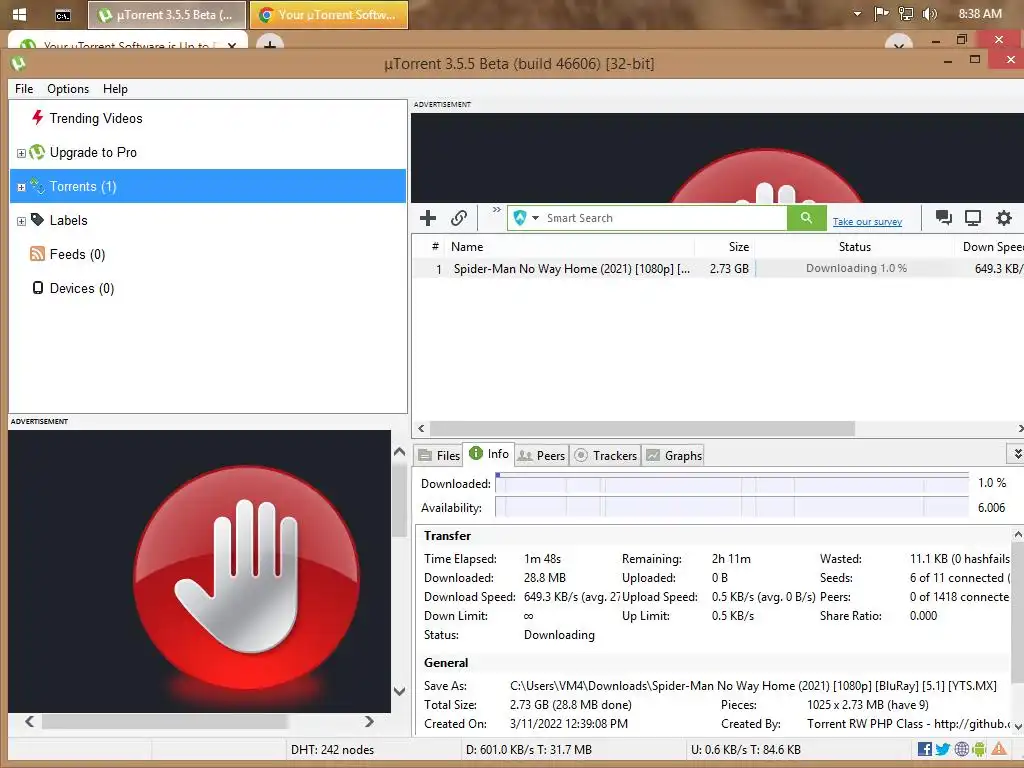1024x768 pixels.
Task: Switch to the Graphs tab
Action: 674,455
